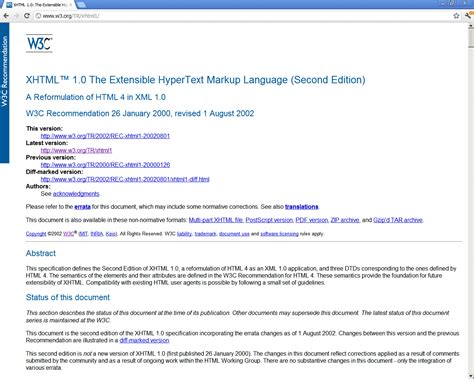Download the Multi-part XHTML file

point(216,220)
